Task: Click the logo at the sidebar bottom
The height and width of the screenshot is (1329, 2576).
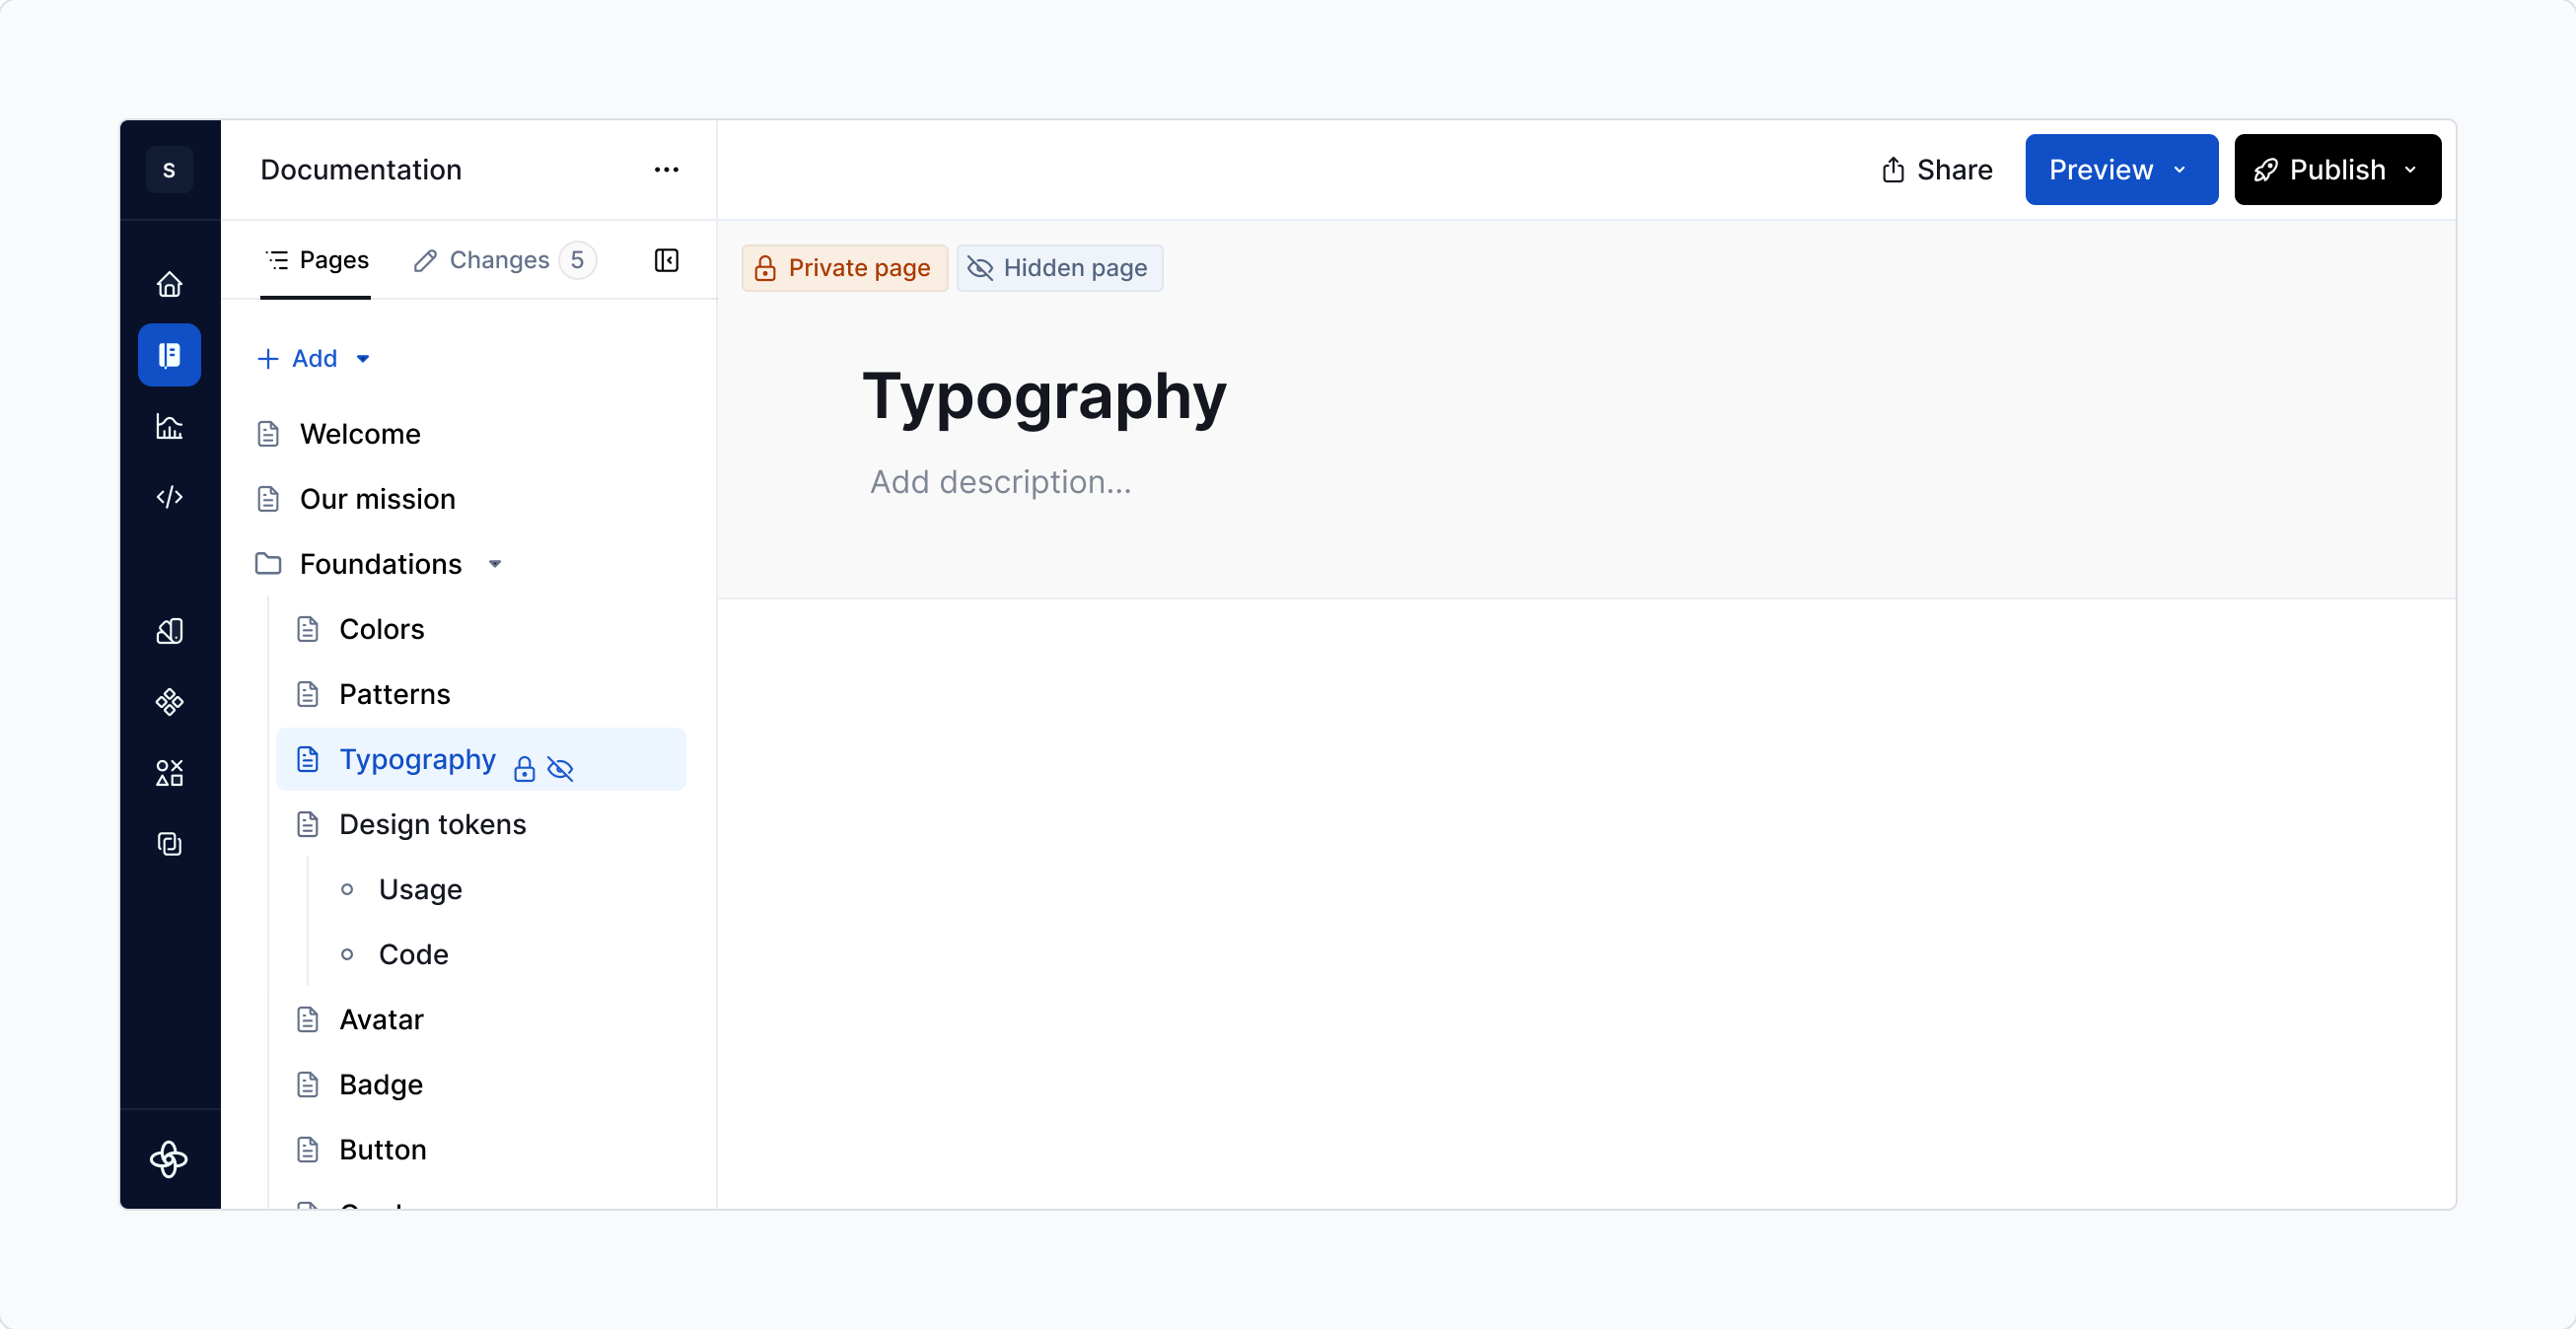Action: [169, 1159]
